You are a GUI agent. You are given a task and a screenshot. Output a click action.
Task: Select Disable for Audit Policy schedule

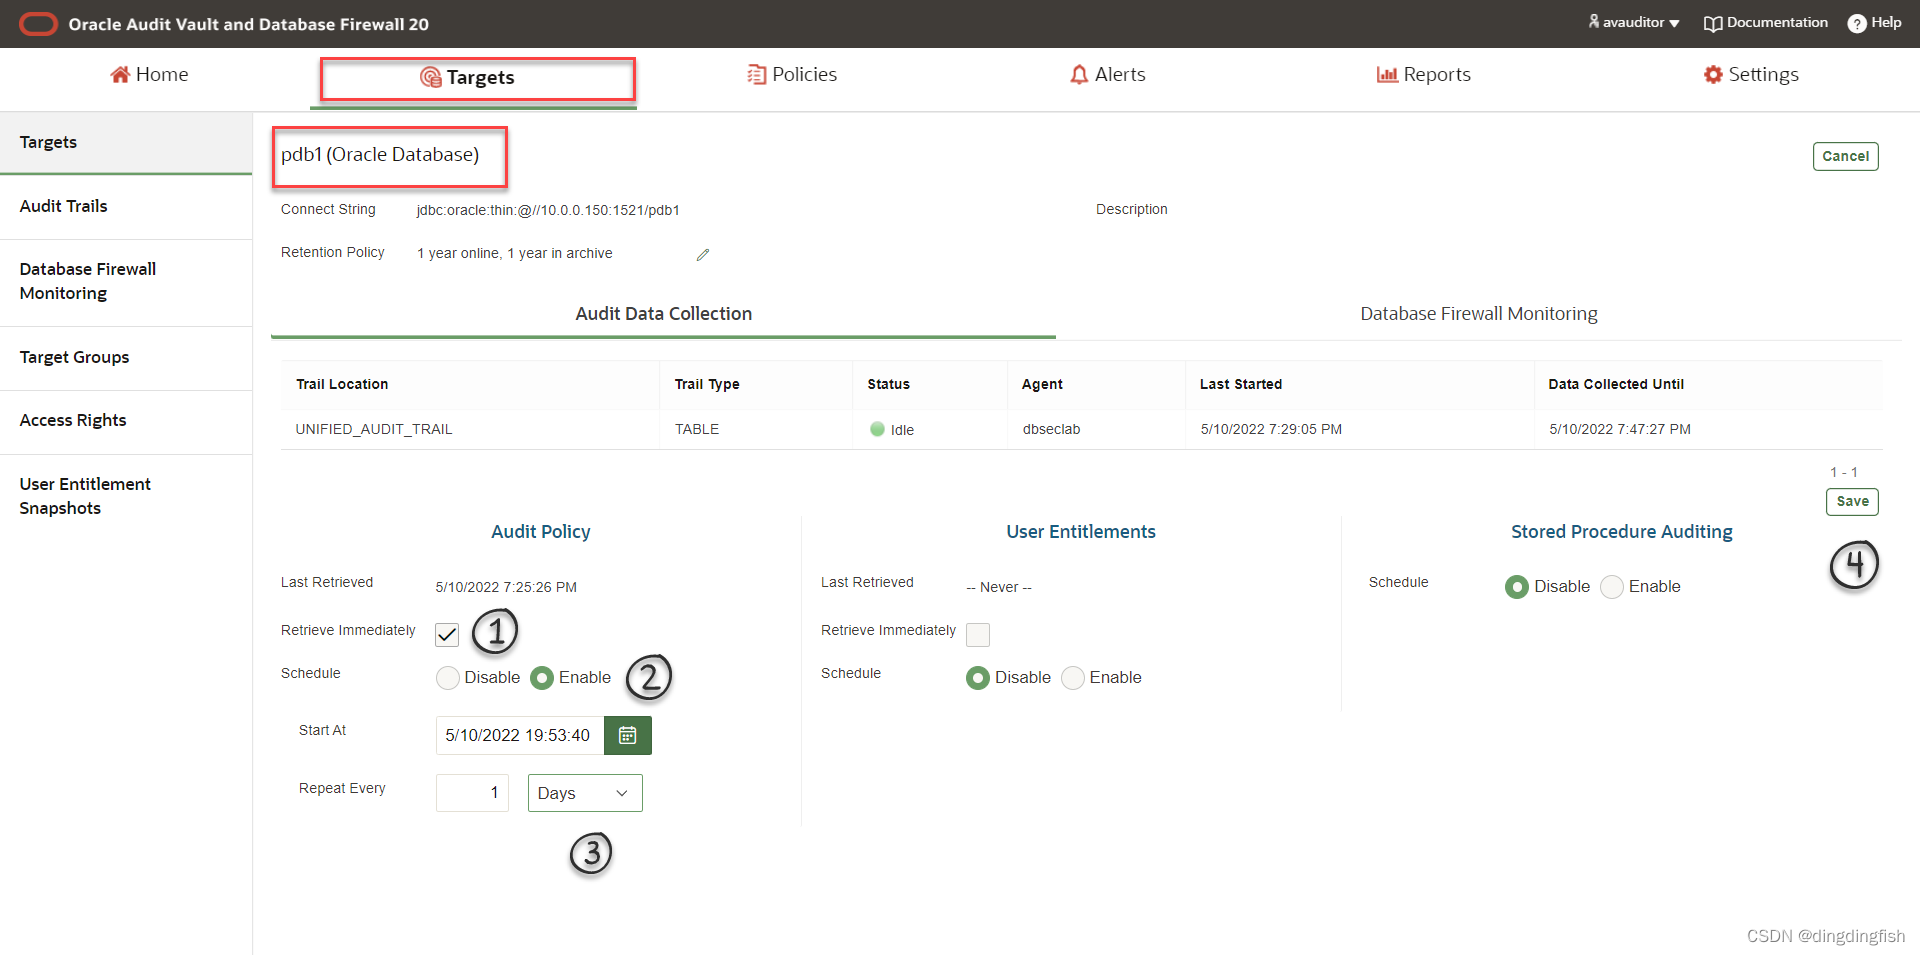448,677
